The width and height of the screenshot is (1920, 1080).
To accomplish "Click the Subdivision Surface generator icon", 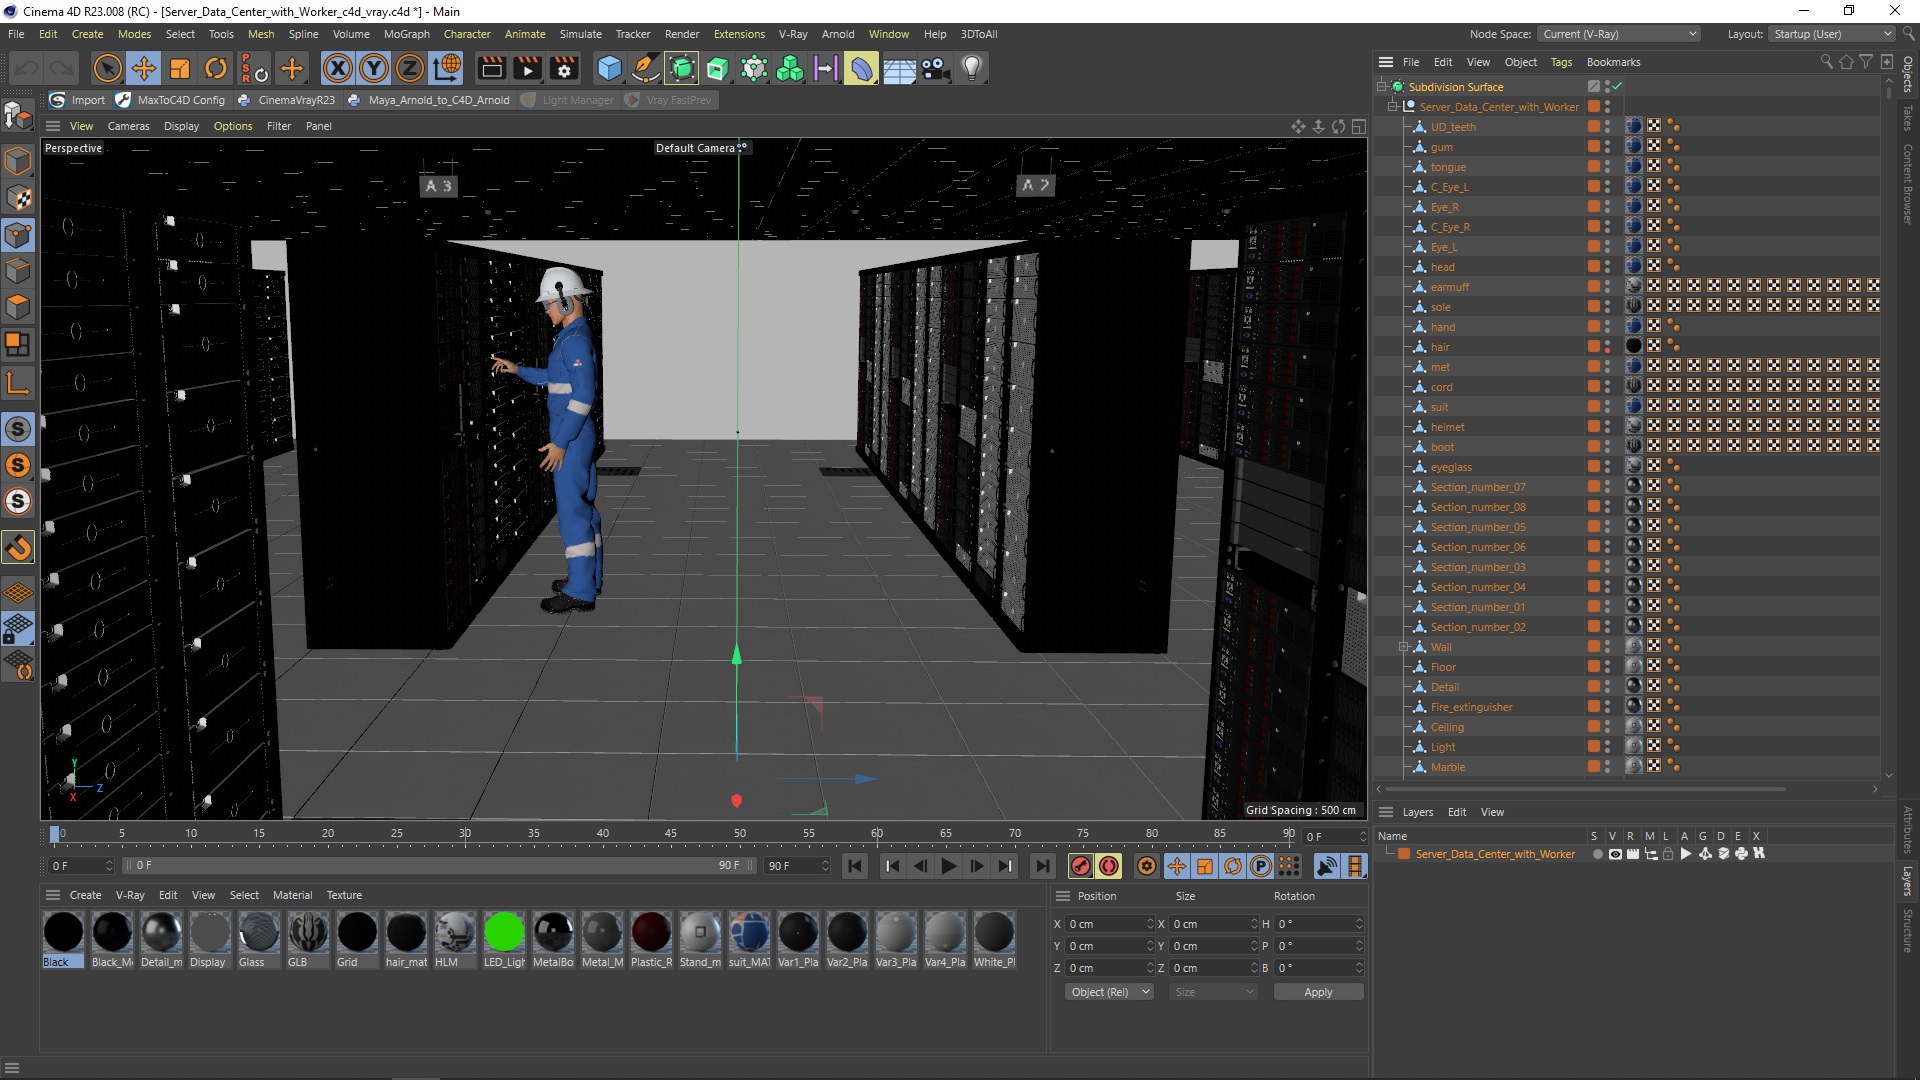I will click(682, 68).
